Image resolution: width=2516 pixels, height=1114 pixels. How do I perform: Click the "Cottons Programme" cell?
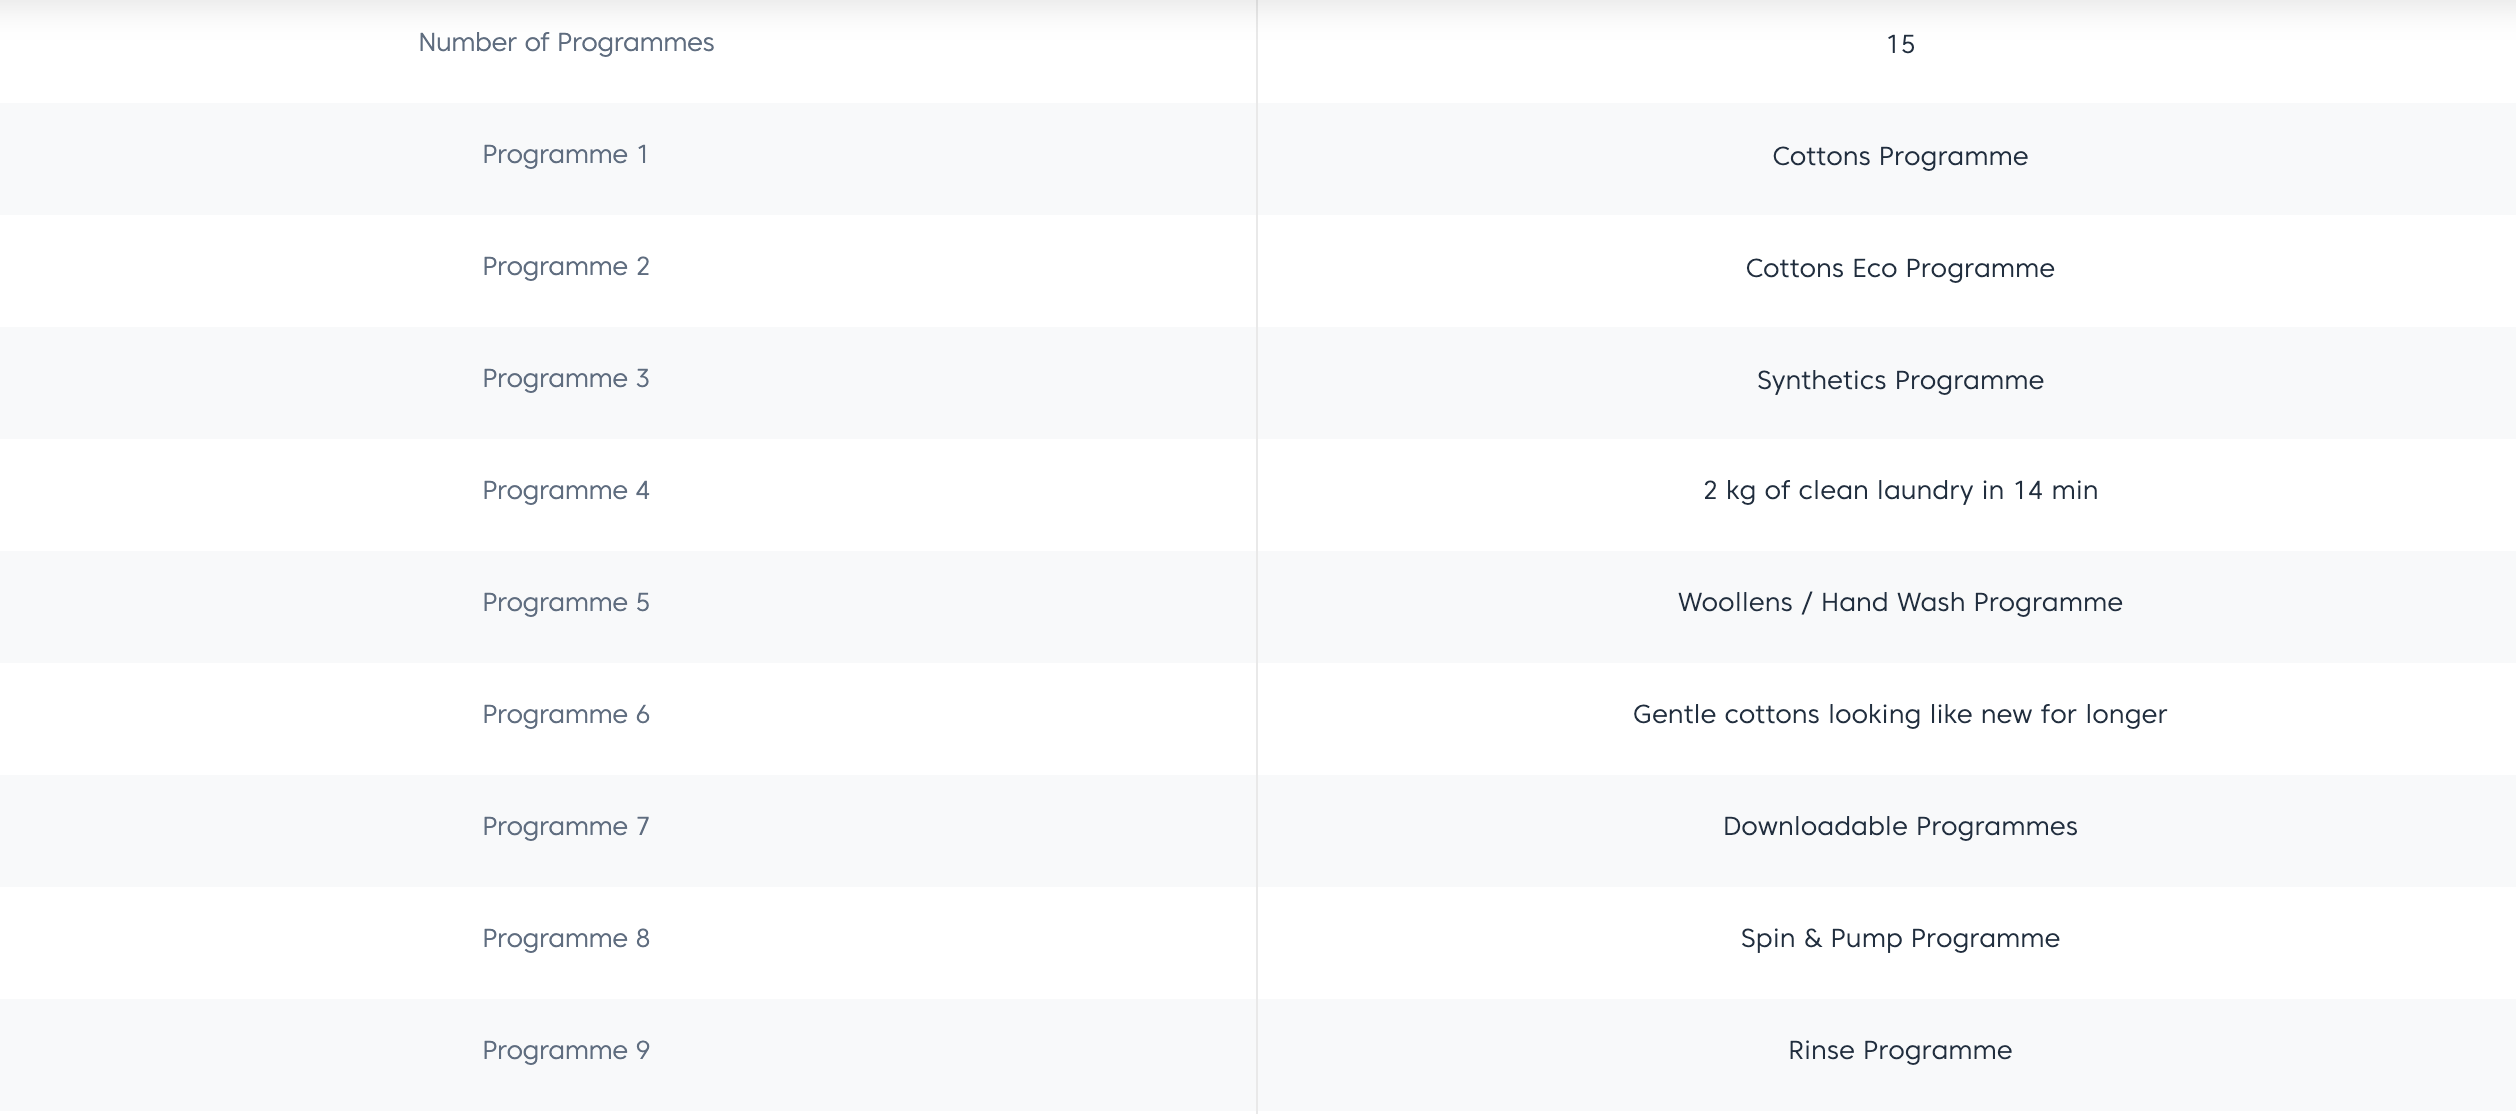(1900, 157)
